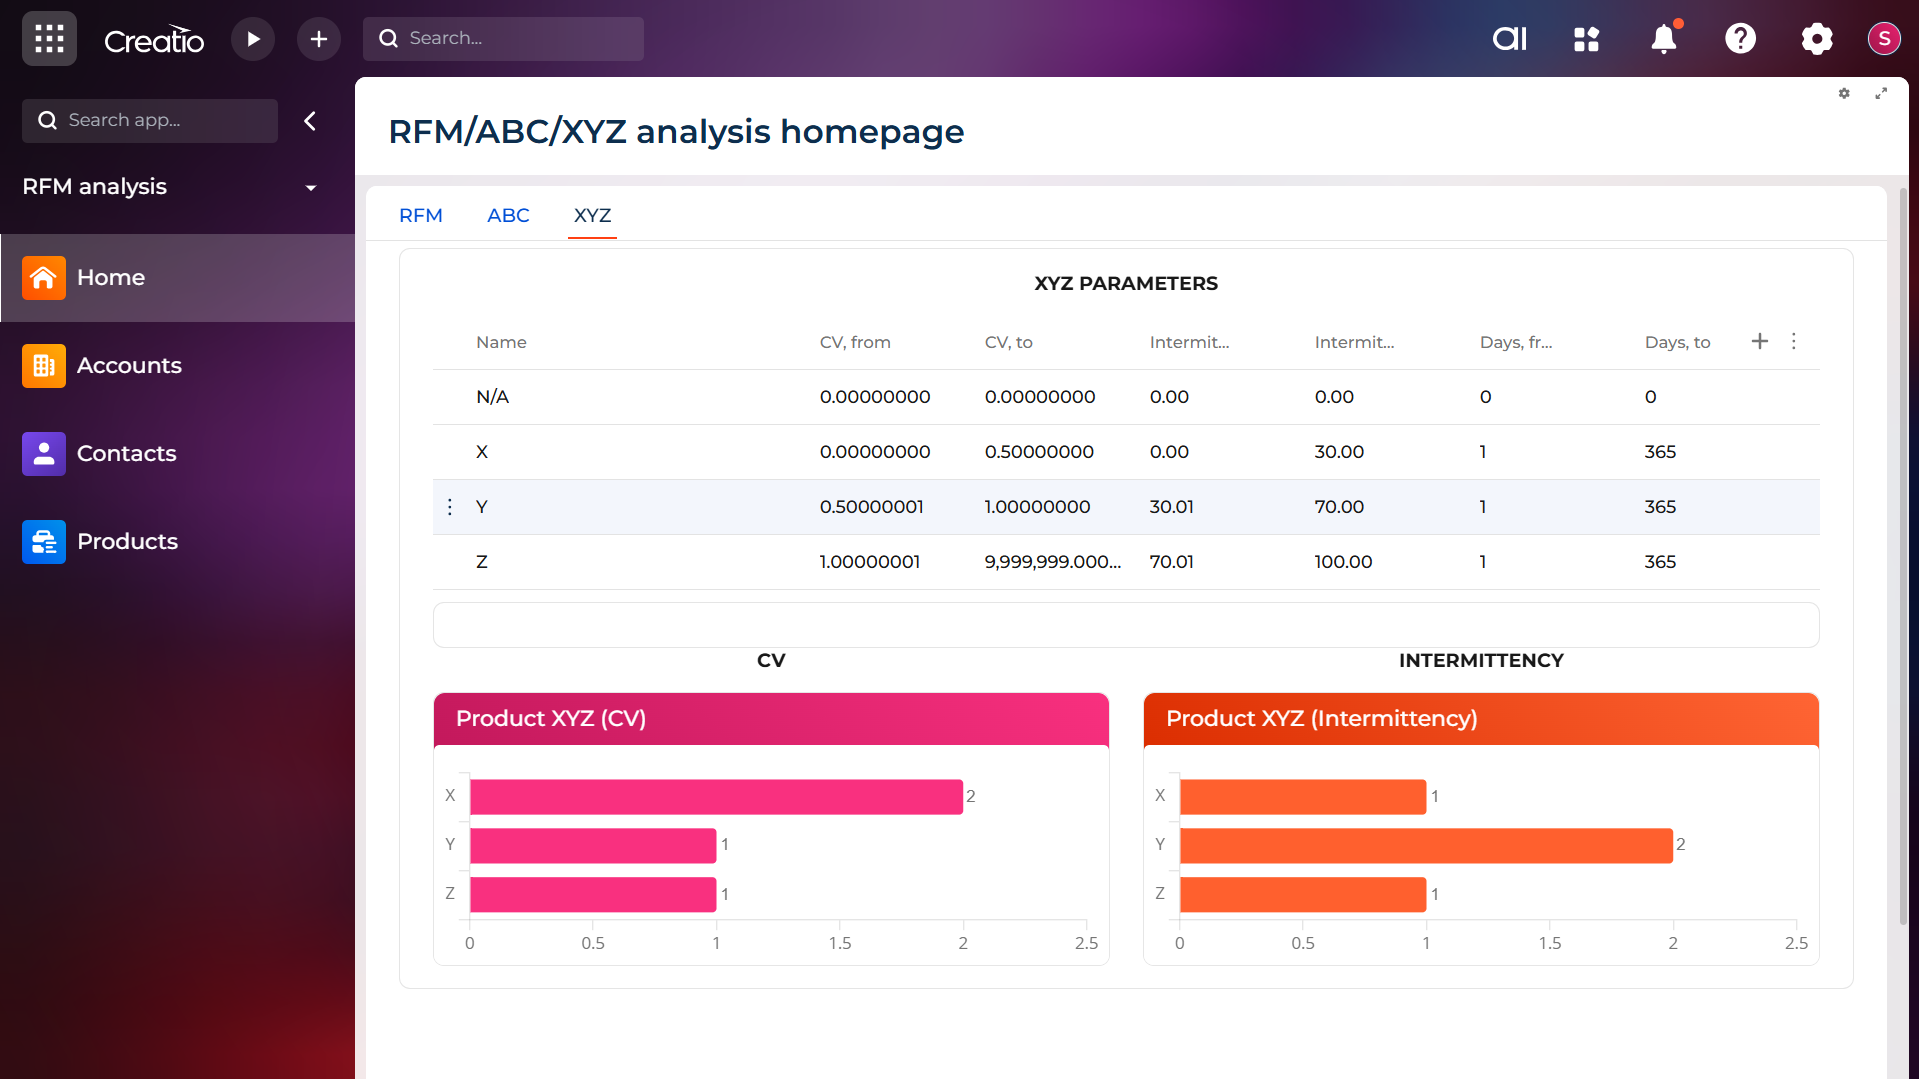Click the global Search field
Viewport: 1919px width, 1079px height.
tap(503, 39)
